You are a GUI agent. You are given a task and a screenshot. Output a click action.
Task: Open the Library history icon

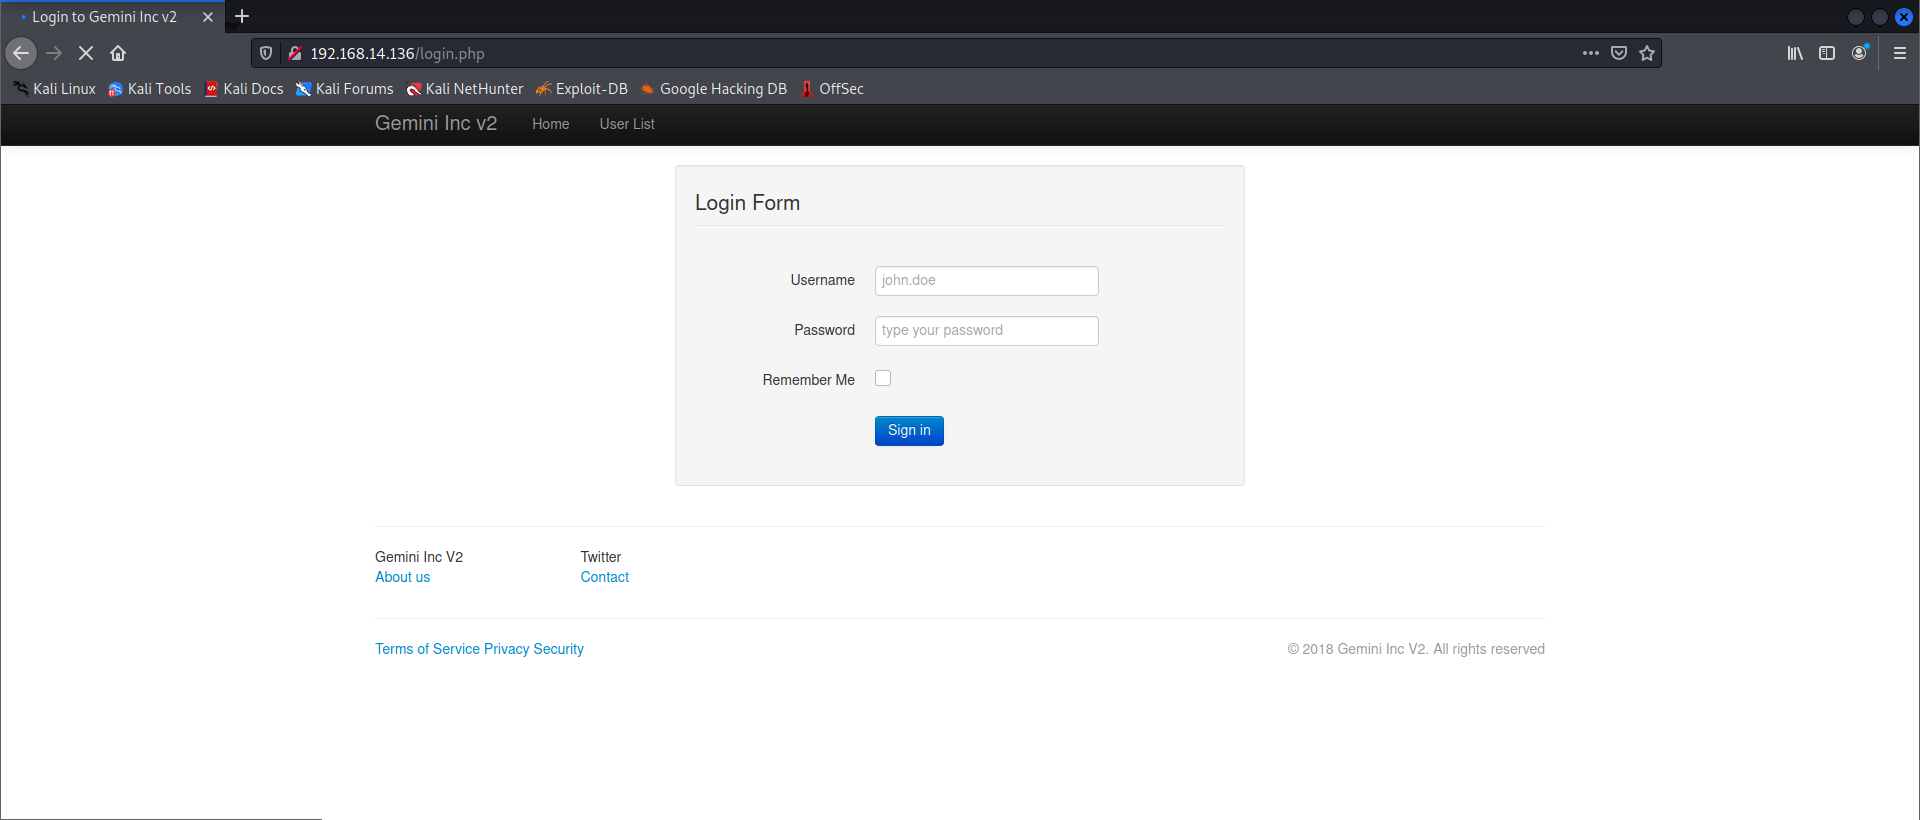[1795, 53]
